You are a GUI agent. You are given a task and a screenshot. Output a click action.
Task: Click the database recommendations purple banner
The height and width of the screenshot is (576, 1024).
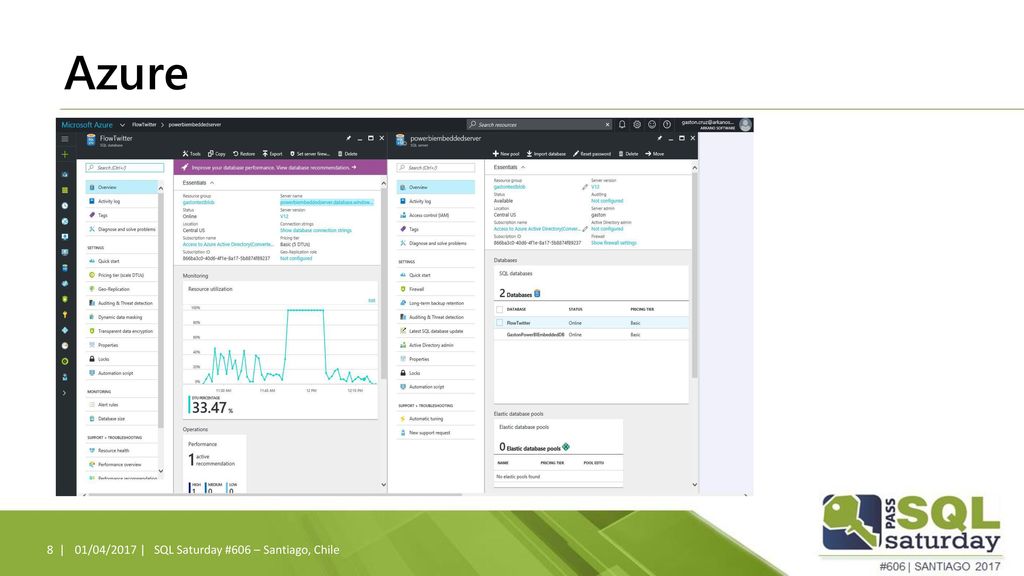pyautogui.click(x=280, y=168)
